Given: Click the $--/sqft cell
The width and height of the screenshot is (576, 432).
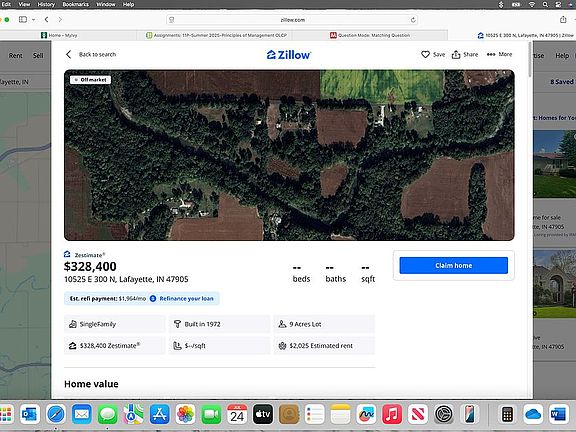Looking at the screenshot, I should tap(219, 346).
